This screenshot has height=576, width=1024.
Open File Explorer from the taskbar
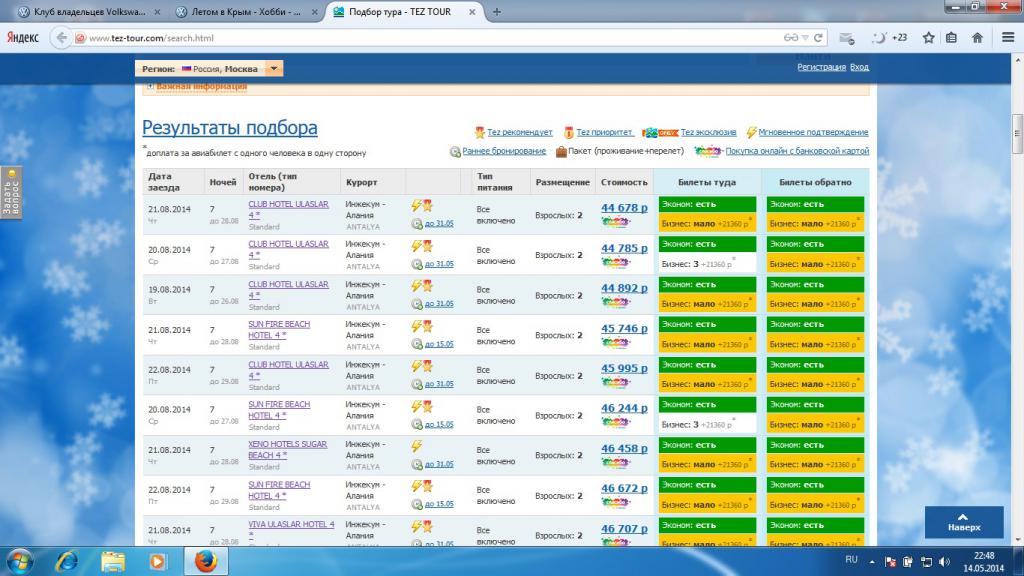112,562
